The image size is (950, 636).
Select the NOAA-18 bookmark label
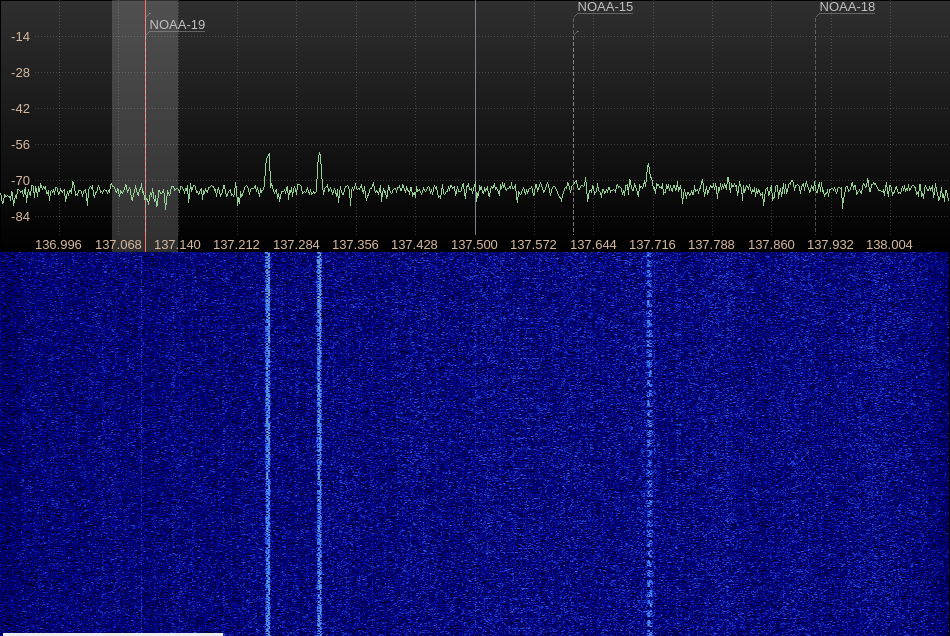(x=847, y=7)
